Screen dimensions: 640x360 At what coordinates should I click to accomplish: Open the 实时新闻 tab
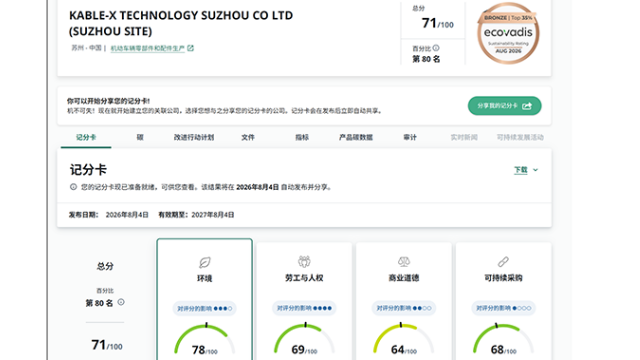[x=464, y=137]
